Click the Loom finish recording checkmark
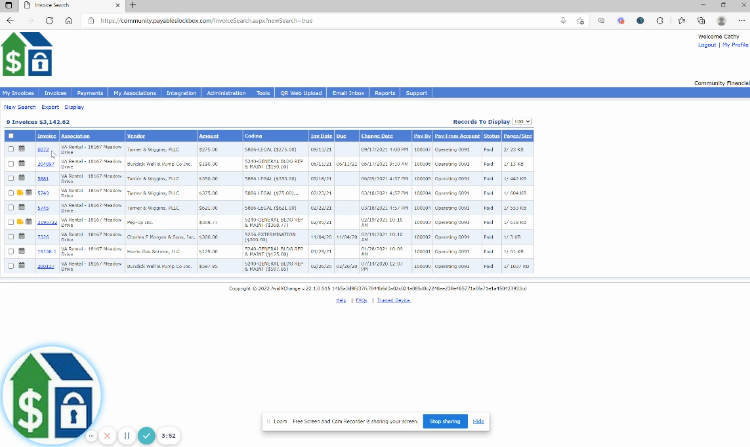750x447 pixels. coord(147,436)
